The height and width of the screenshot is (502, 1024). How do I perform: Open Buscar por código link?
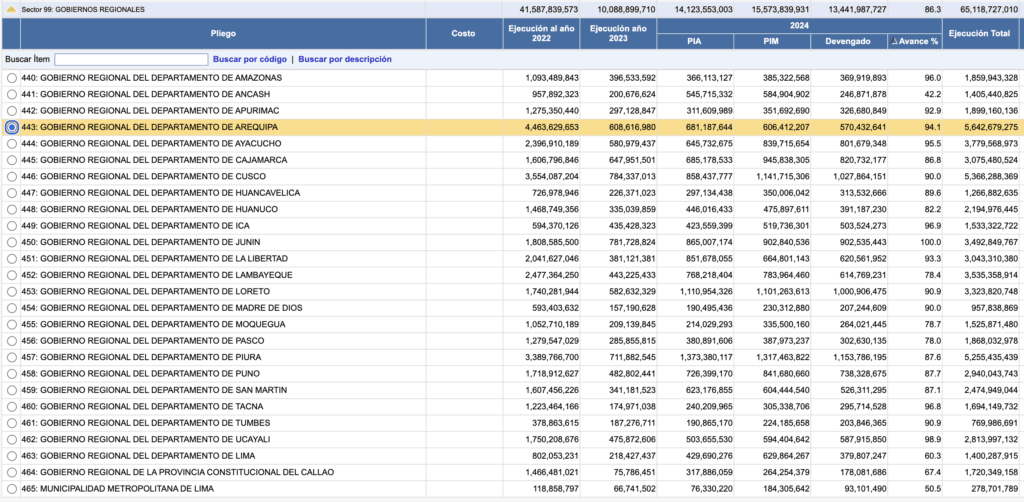point(250,60)
